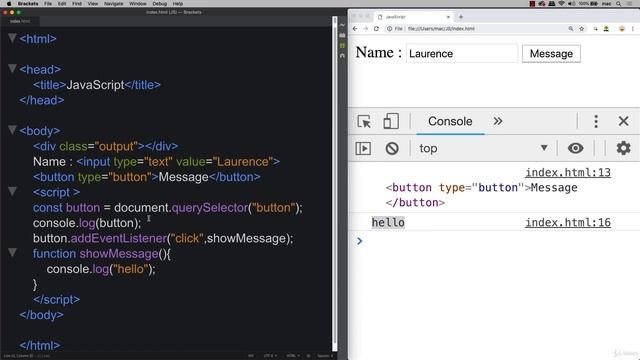Click the spaces indentation setting in status bar
This screenshot has width=640, height=360.
pyautogui.click(x=324, y=356)
